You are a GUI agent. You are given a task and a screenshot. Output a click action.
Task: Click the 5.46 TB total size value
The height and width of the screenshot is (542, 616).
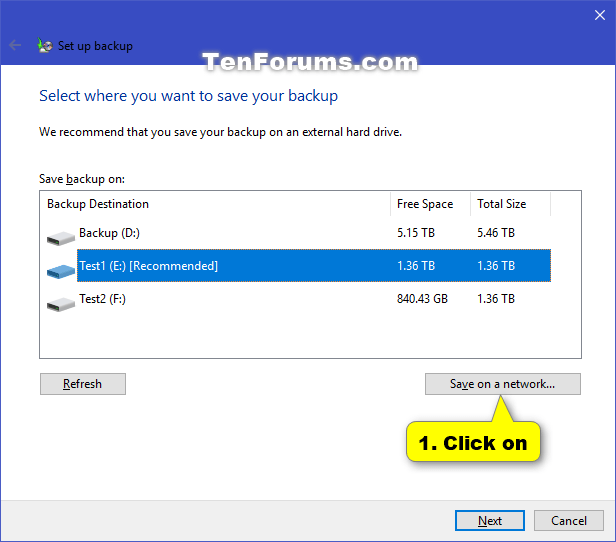point(496,233)
